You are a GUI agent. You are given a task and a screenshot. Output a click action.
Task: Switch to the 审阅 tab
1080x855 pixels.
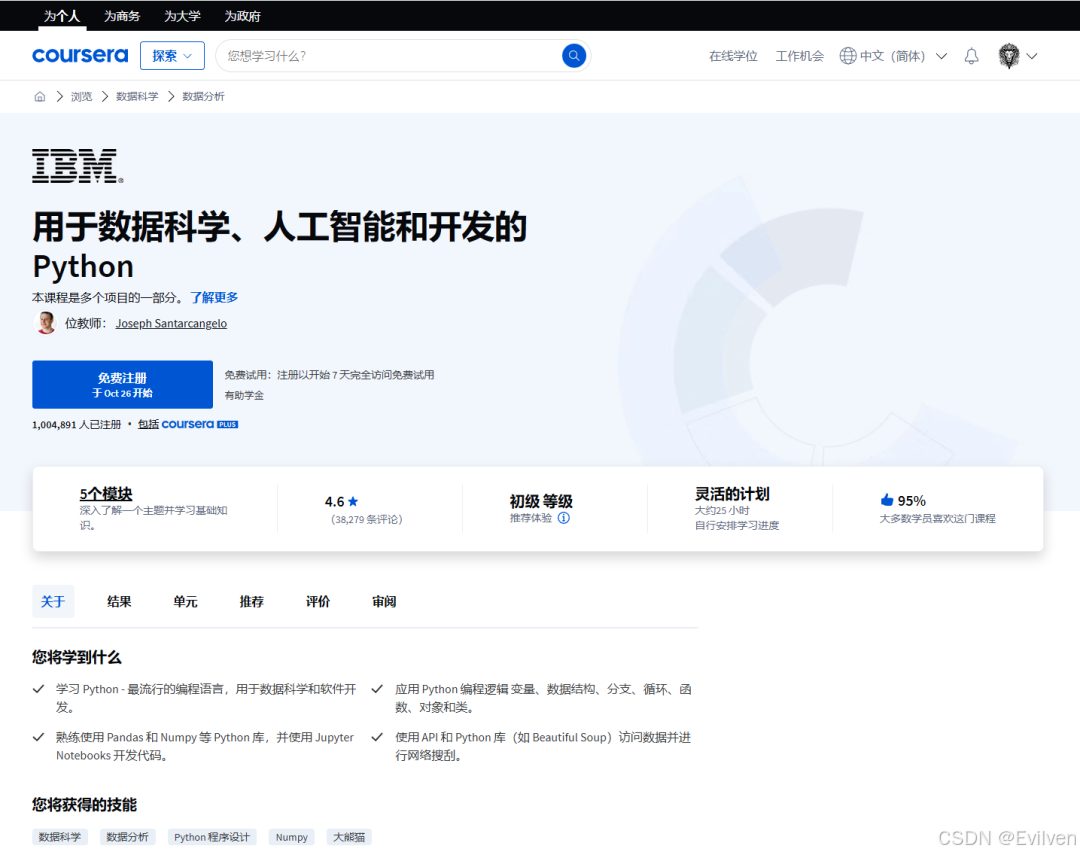pos(384,601)
